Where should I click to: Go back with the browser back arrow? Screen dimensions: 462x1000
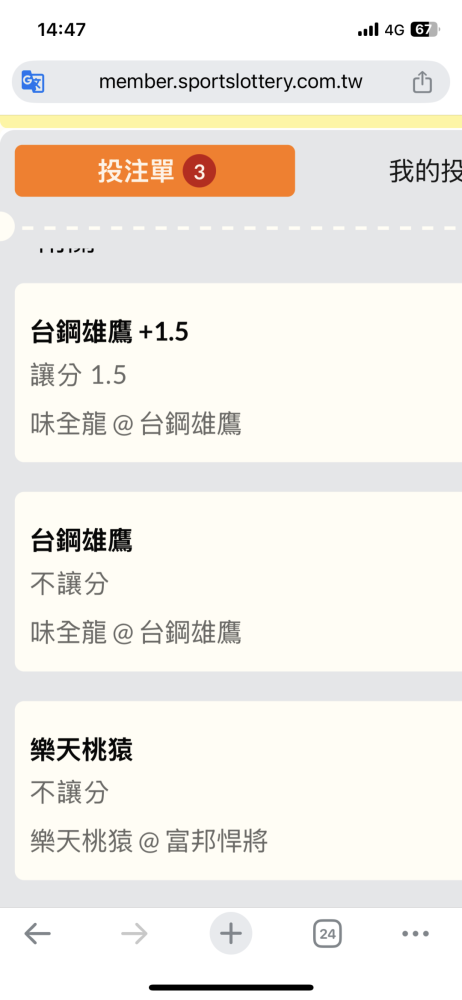(38, 934)
